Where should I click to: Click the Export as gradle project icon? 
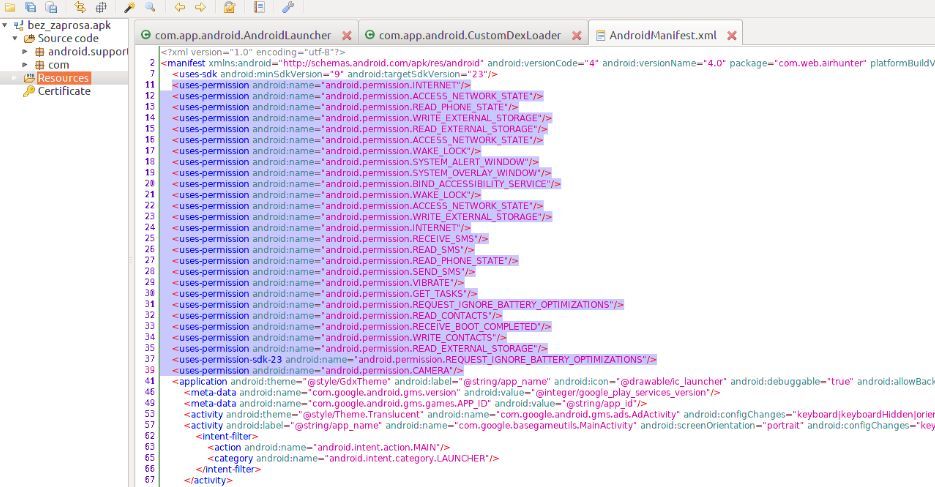(52, 7)
